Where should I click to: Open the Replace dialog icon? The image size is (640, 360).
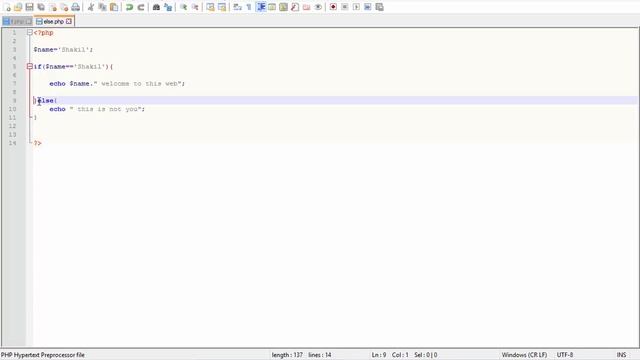[x=168, y=7]
